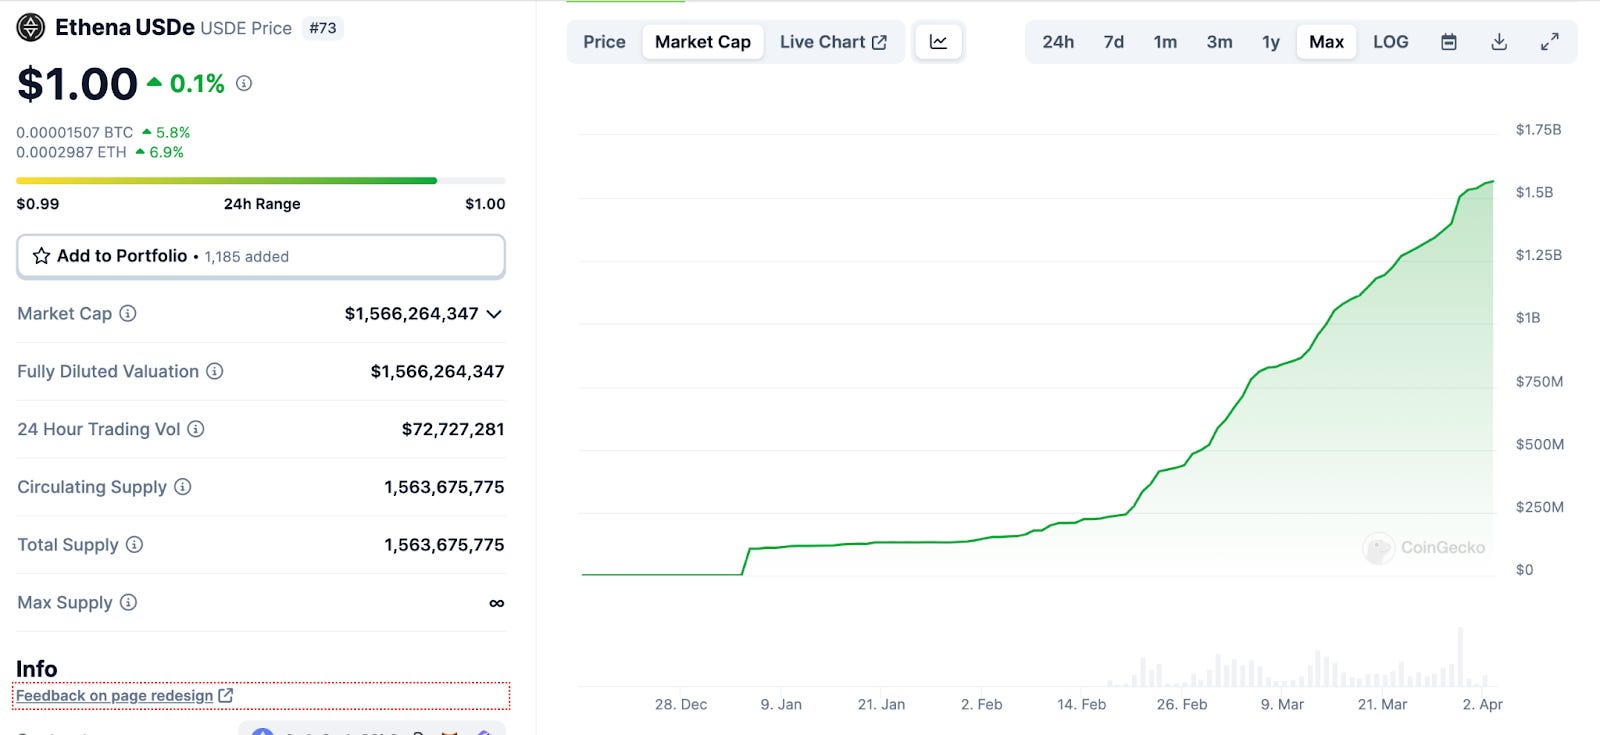Open info icon next to 0.1% change

(x=244, y=84)
